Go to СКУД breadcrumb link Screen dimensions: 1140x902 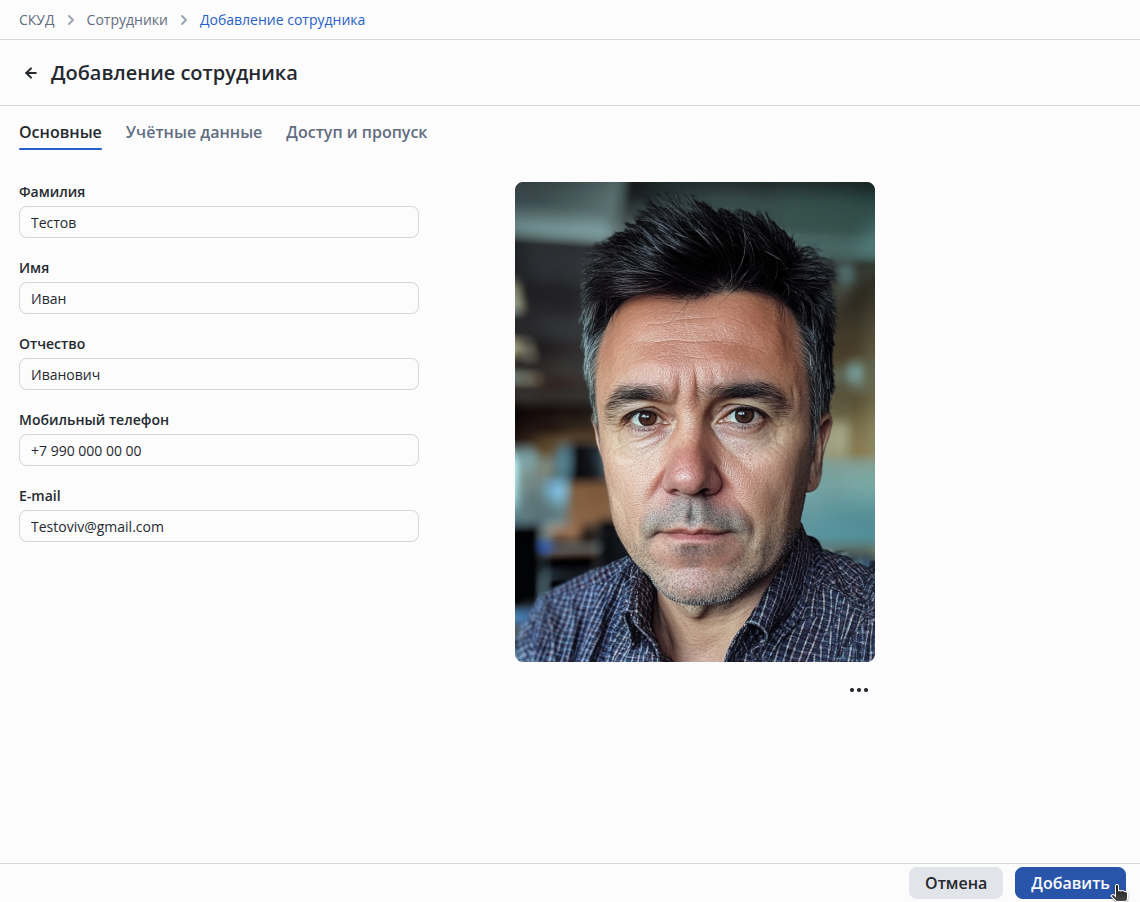click(x=37, y=20)
